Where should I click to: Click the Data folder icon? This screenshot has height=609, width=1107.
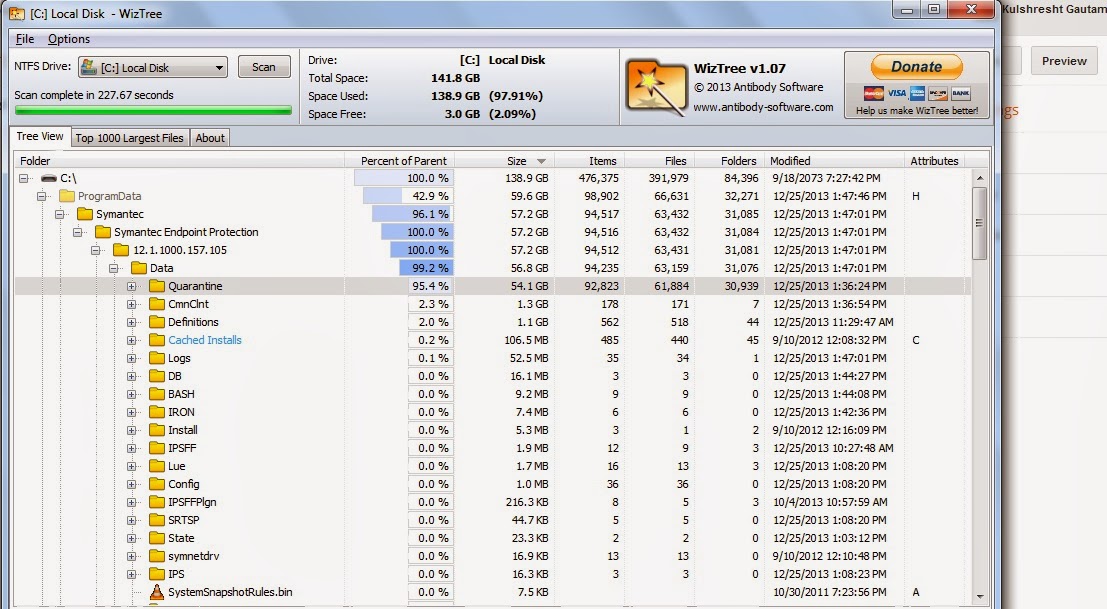139,268
